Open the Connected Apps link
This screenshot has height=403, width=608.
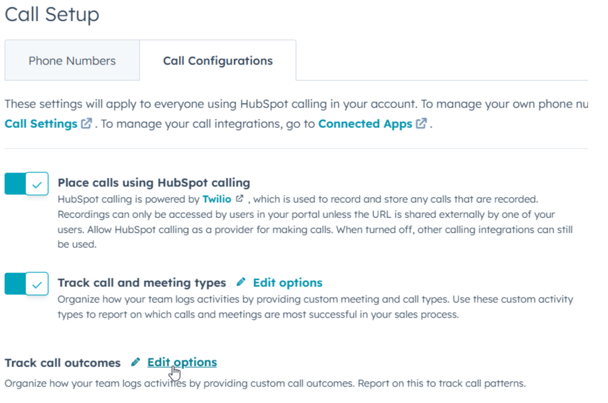click(x=365, y=124)
